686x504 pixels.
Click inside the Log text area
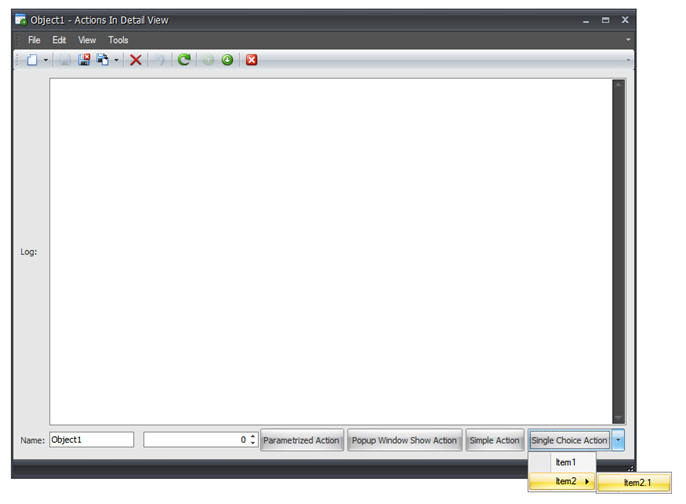click(331, 252)
